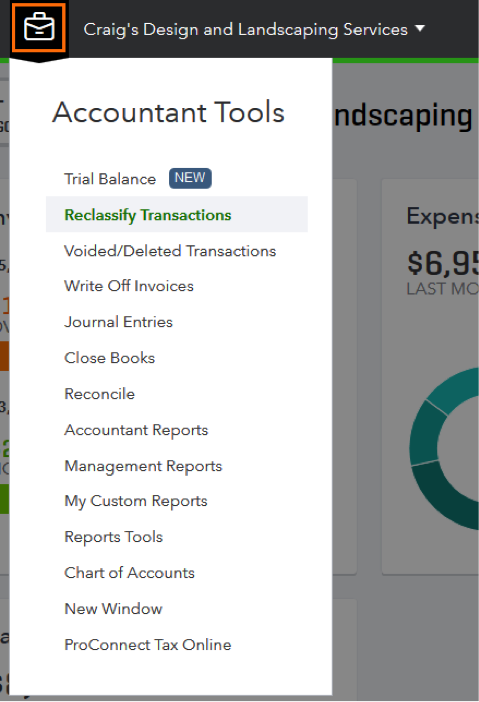Select Close Books

click(x=110, y=358)
